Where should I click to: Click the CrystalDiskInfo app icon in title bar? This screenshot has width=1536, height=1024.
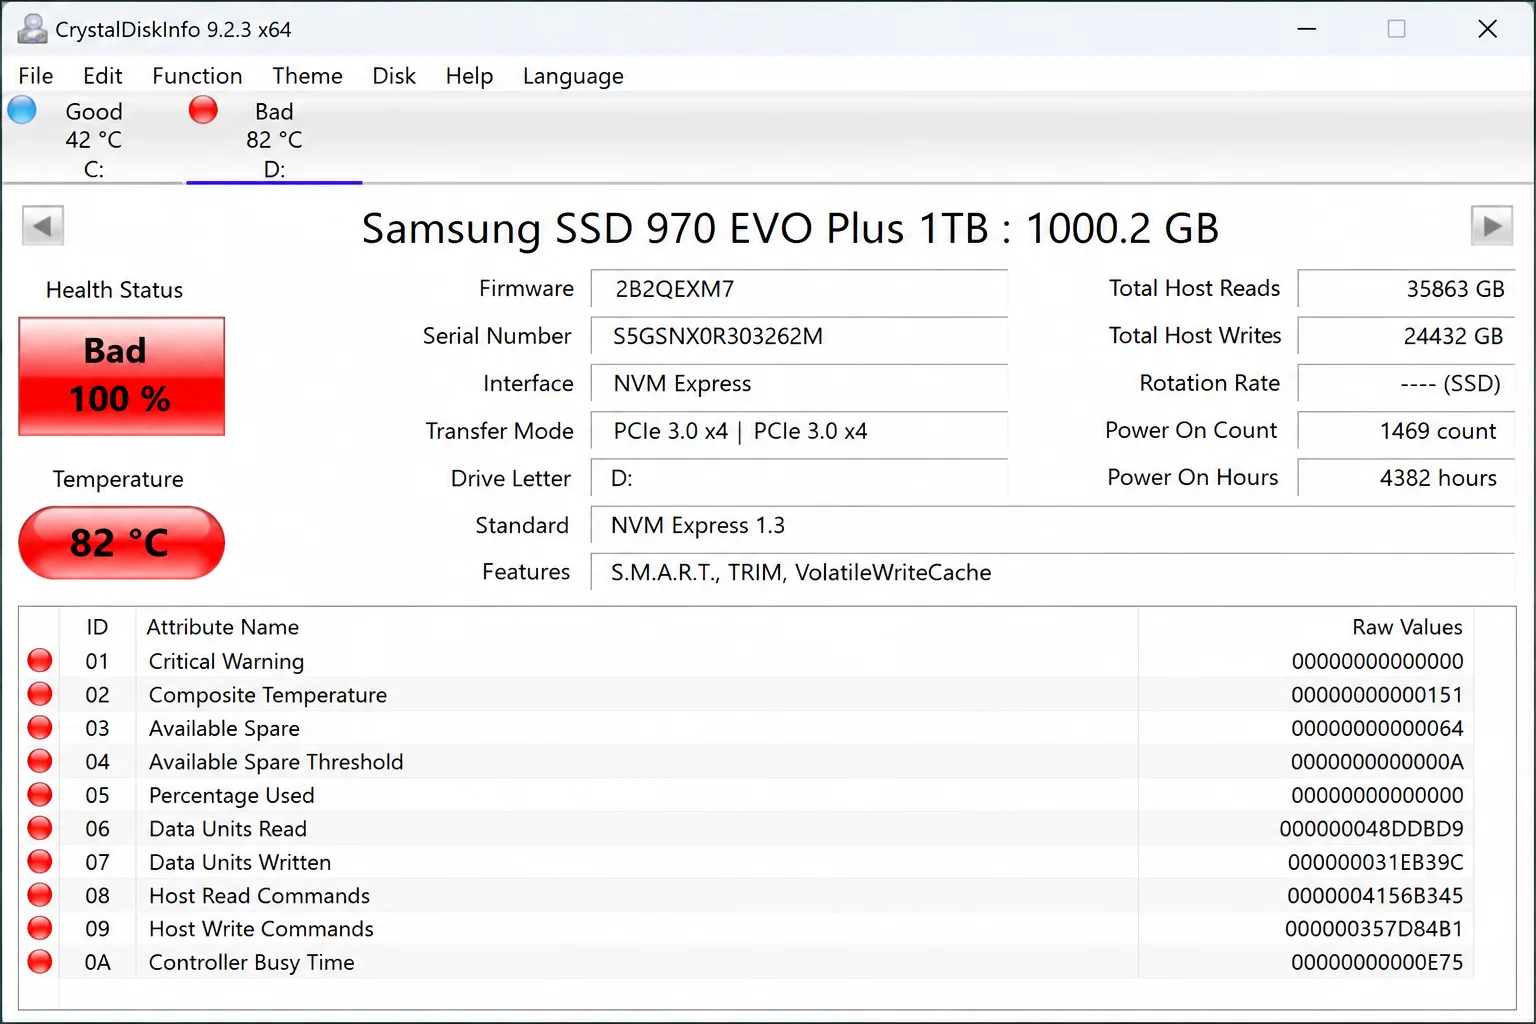32,29
